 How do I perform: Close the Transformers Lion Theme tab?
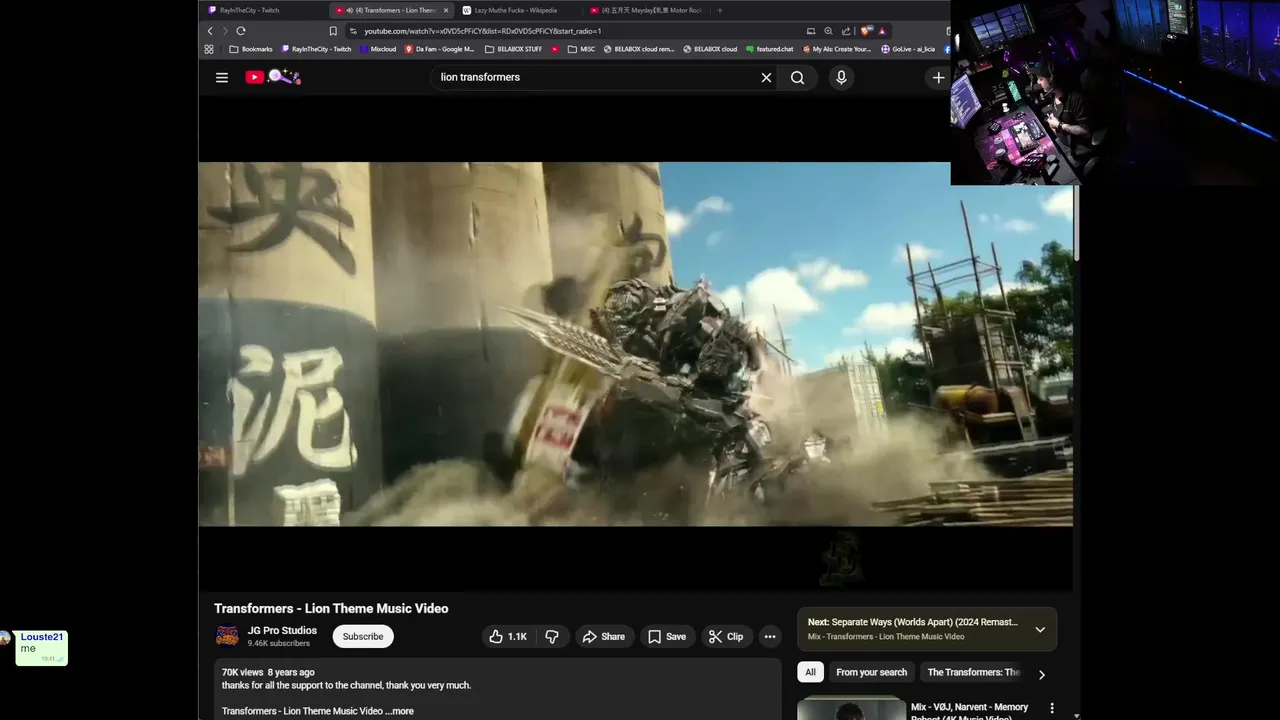point(446,10)
